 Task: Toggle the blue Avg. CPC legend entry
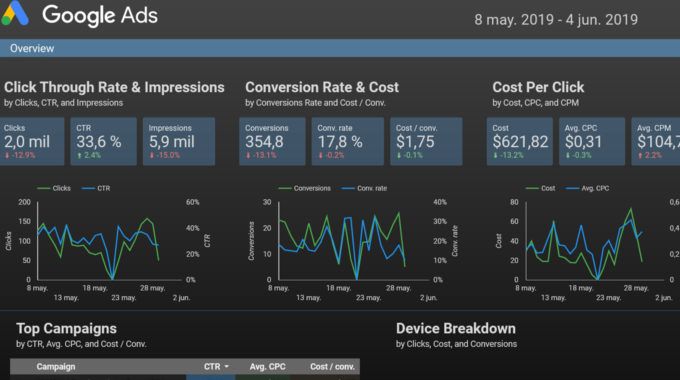[x=588, y=188]
